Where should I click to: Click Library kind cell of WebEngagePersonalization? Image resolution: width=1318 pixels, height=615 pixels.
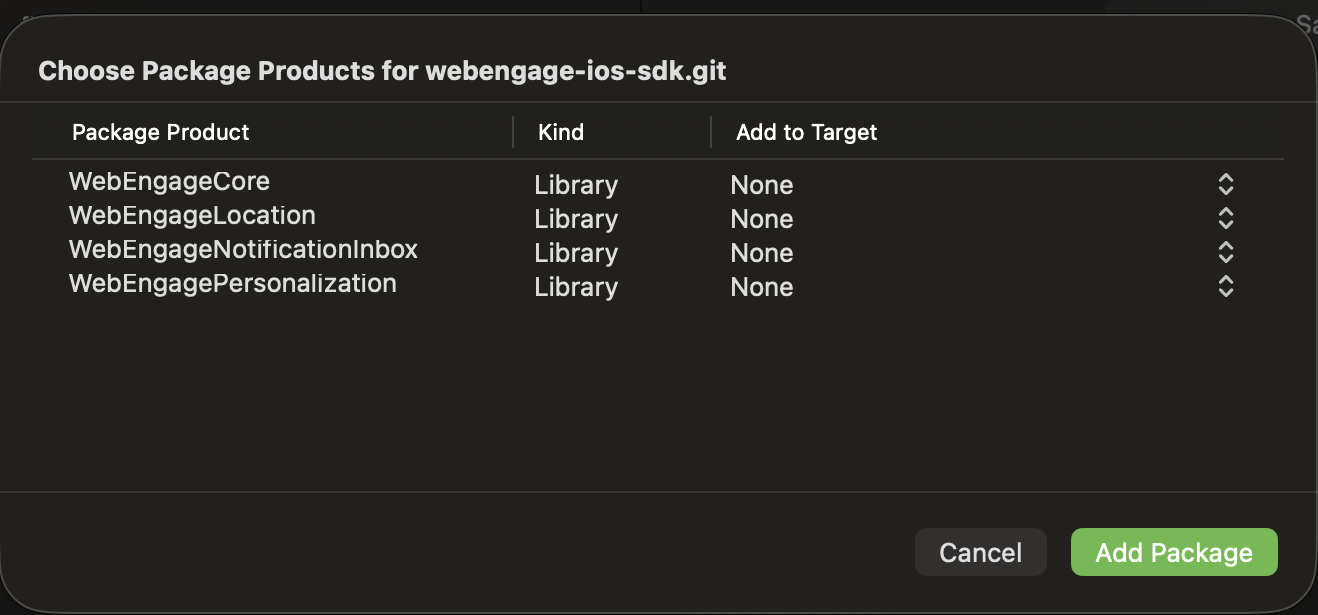pos(576,288)
